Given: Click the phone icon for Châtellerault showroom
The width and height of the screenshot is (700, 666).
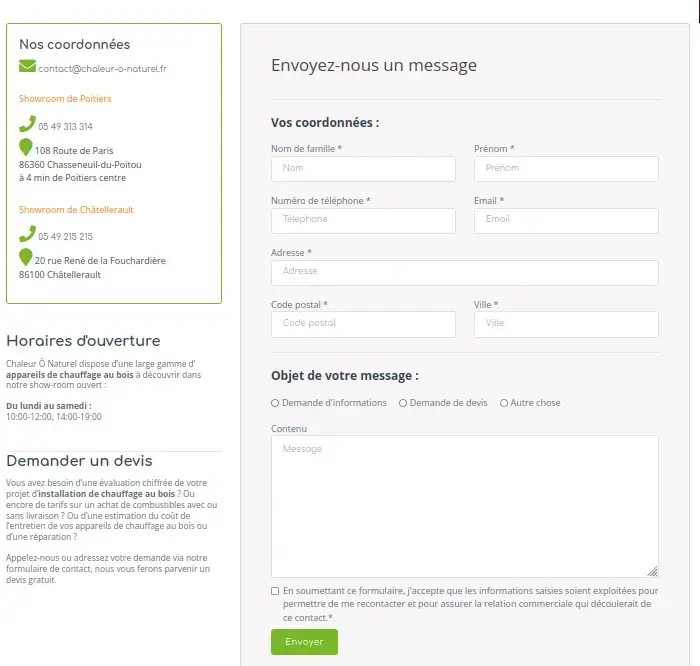Looking at the screenshot, I should (27, 235).
